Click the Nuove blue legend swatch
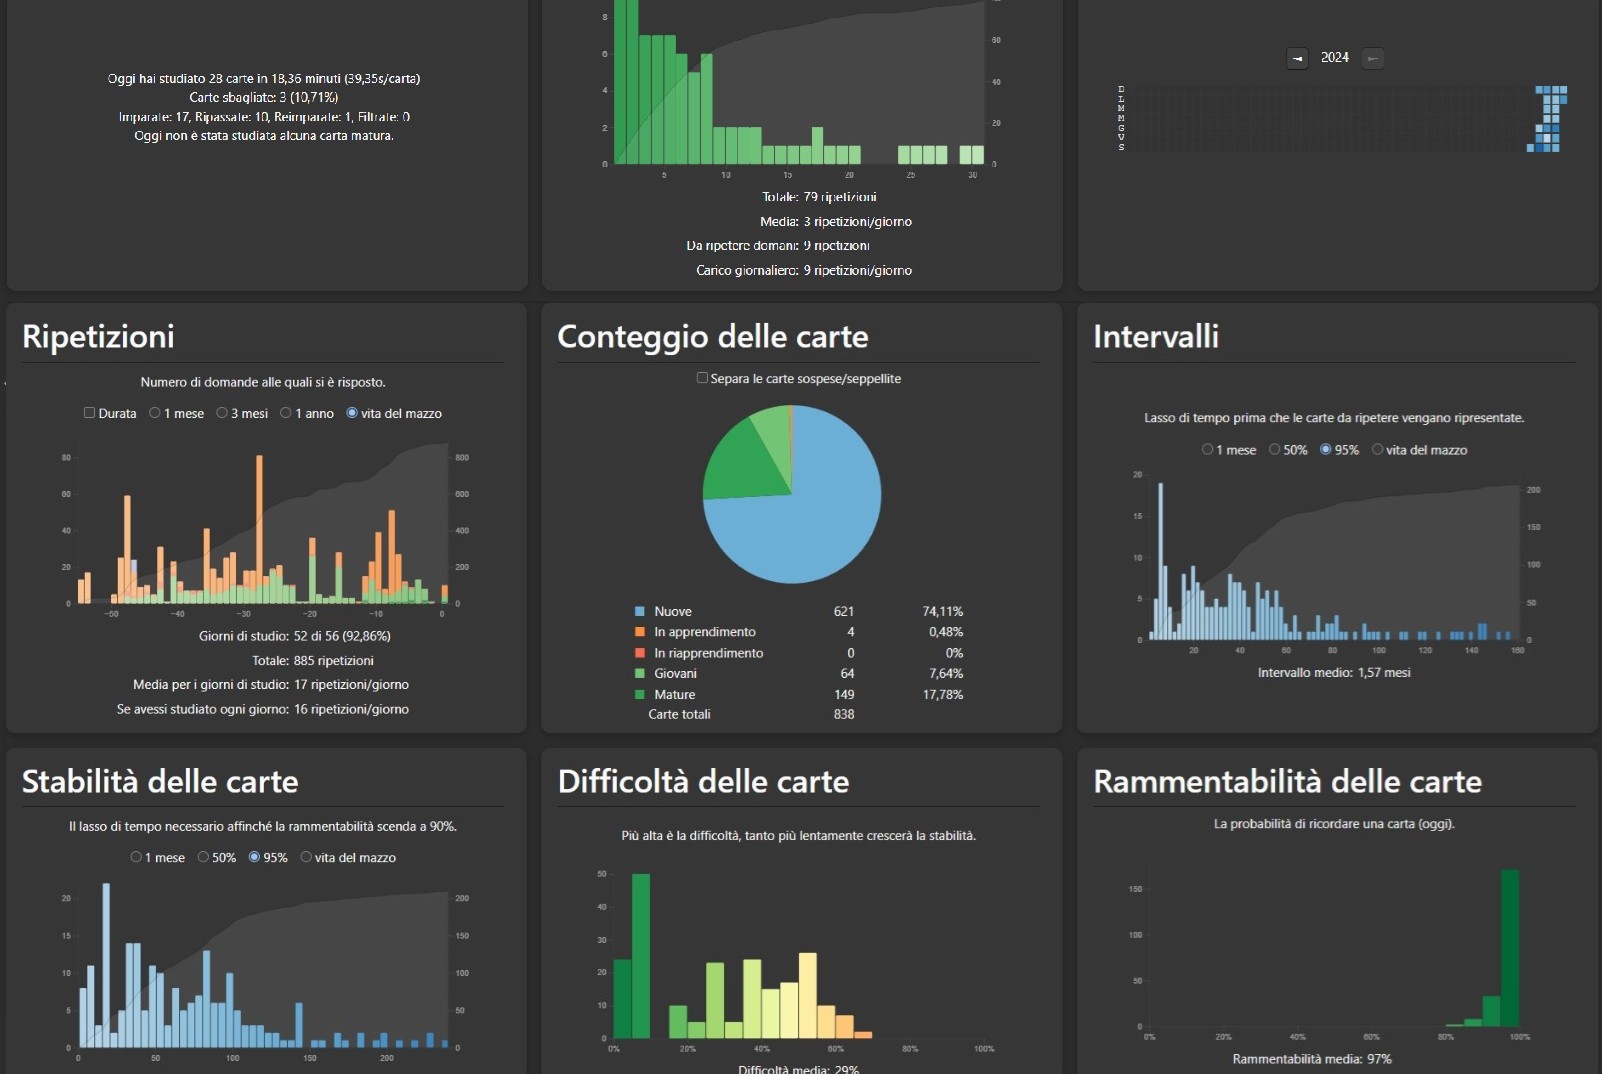Screen dimensions: 1602x1074 (x=640, y=611)
